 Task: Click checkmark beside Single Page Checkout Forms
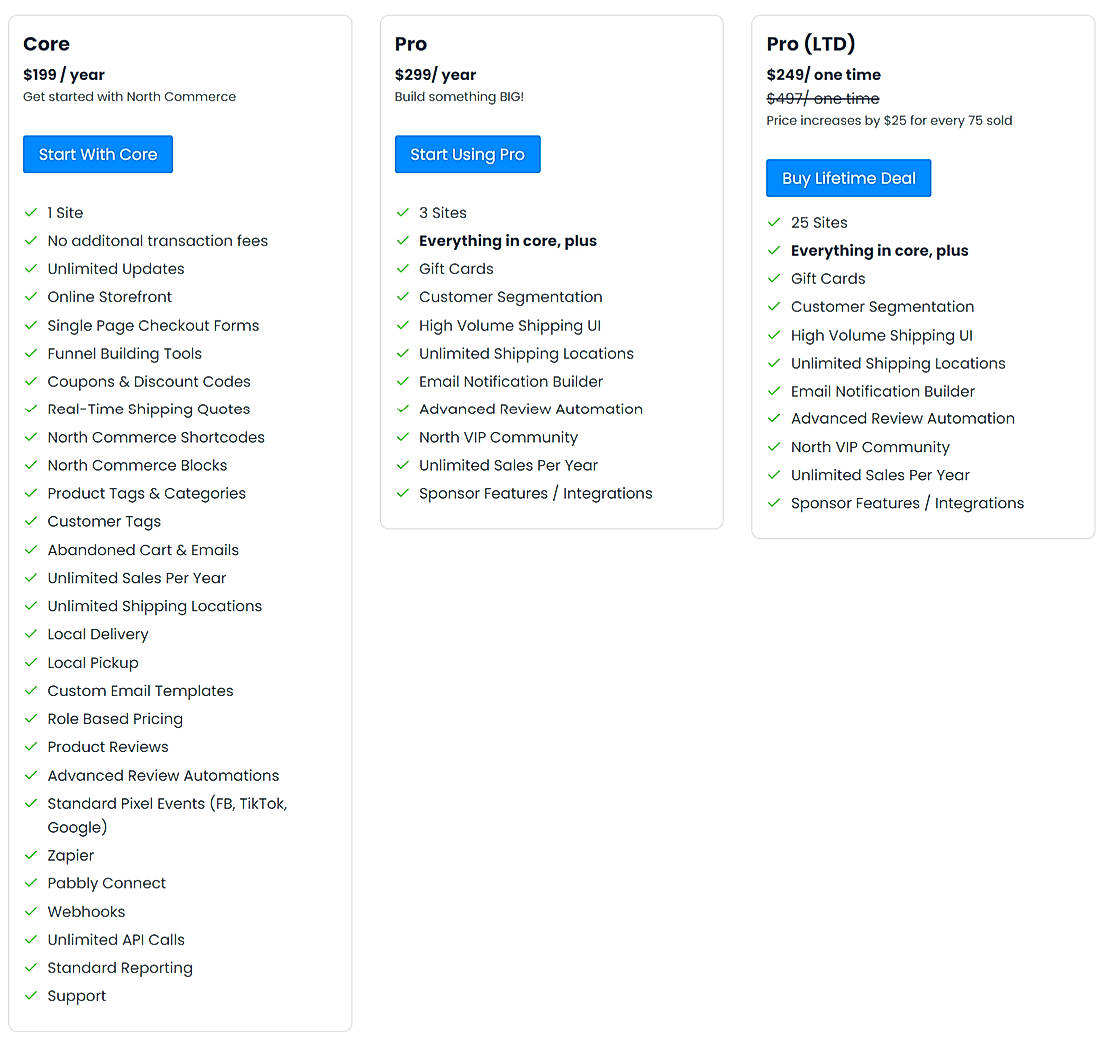click(x=31, y=325)
